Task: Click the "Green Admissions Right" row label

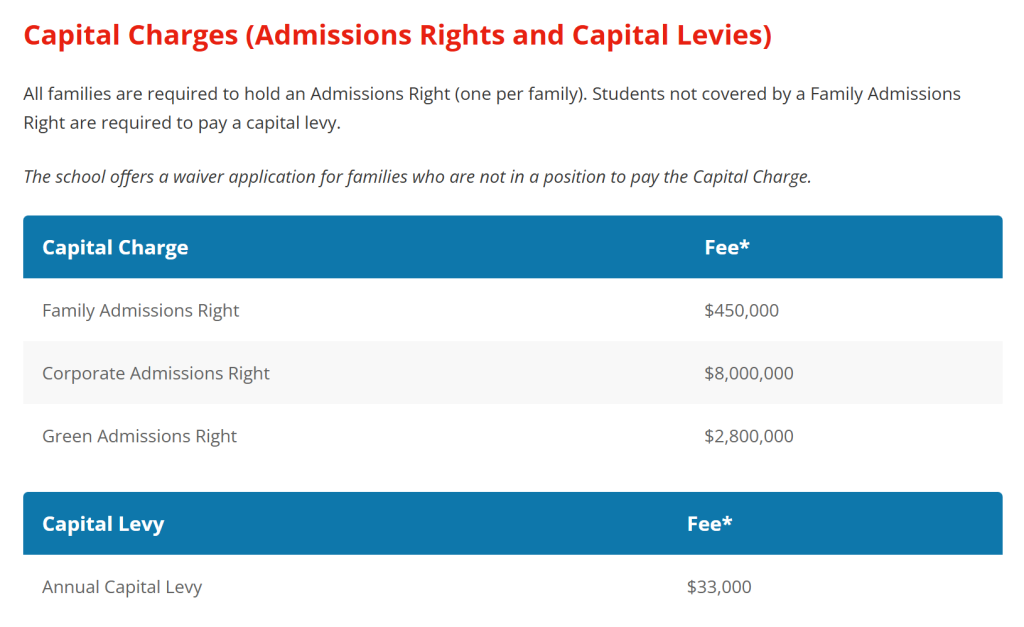Action: click(139, 436)
